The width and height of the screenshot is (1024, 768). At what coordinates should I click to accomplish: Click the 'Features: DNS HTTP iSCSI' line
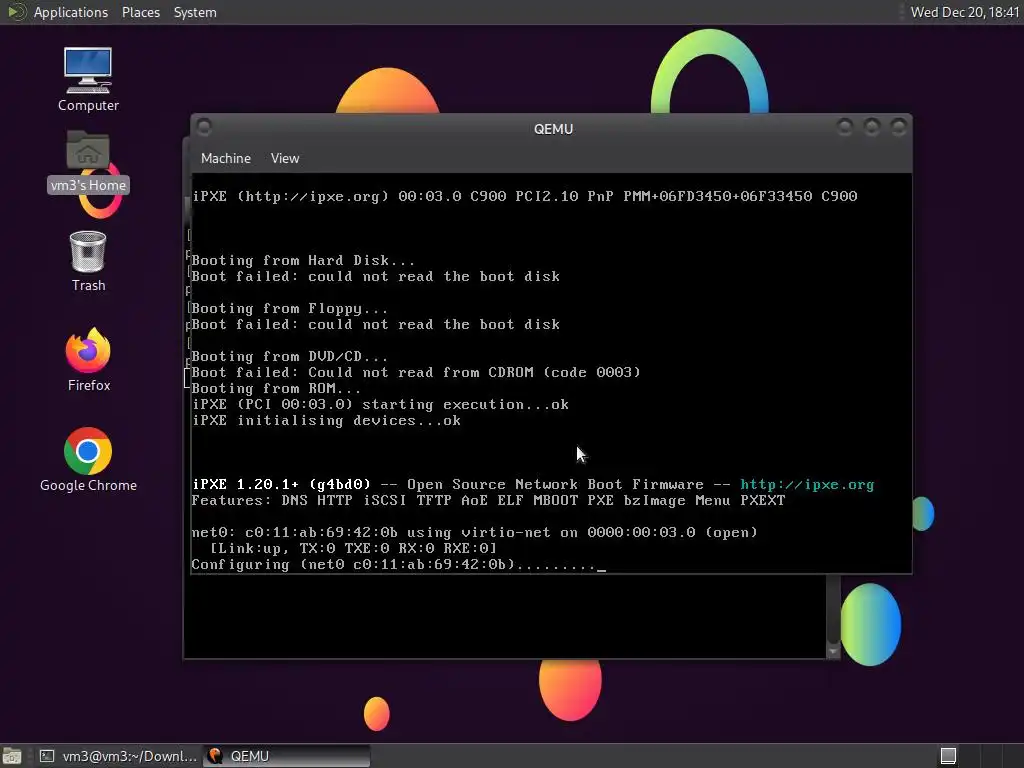coord(488,501)
